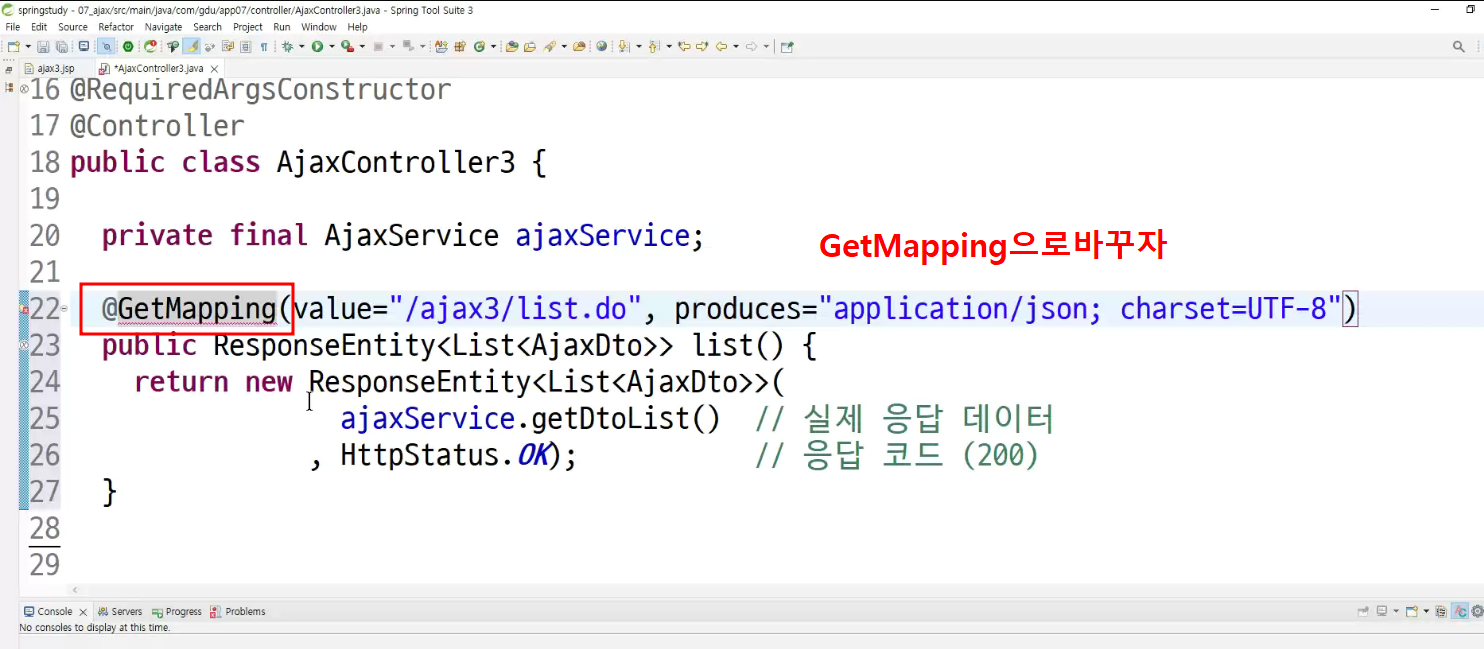This screenshot has width=1484, height=649.
Task: Click the Save icon in toolbar
Action: click(x=43, y=46)
